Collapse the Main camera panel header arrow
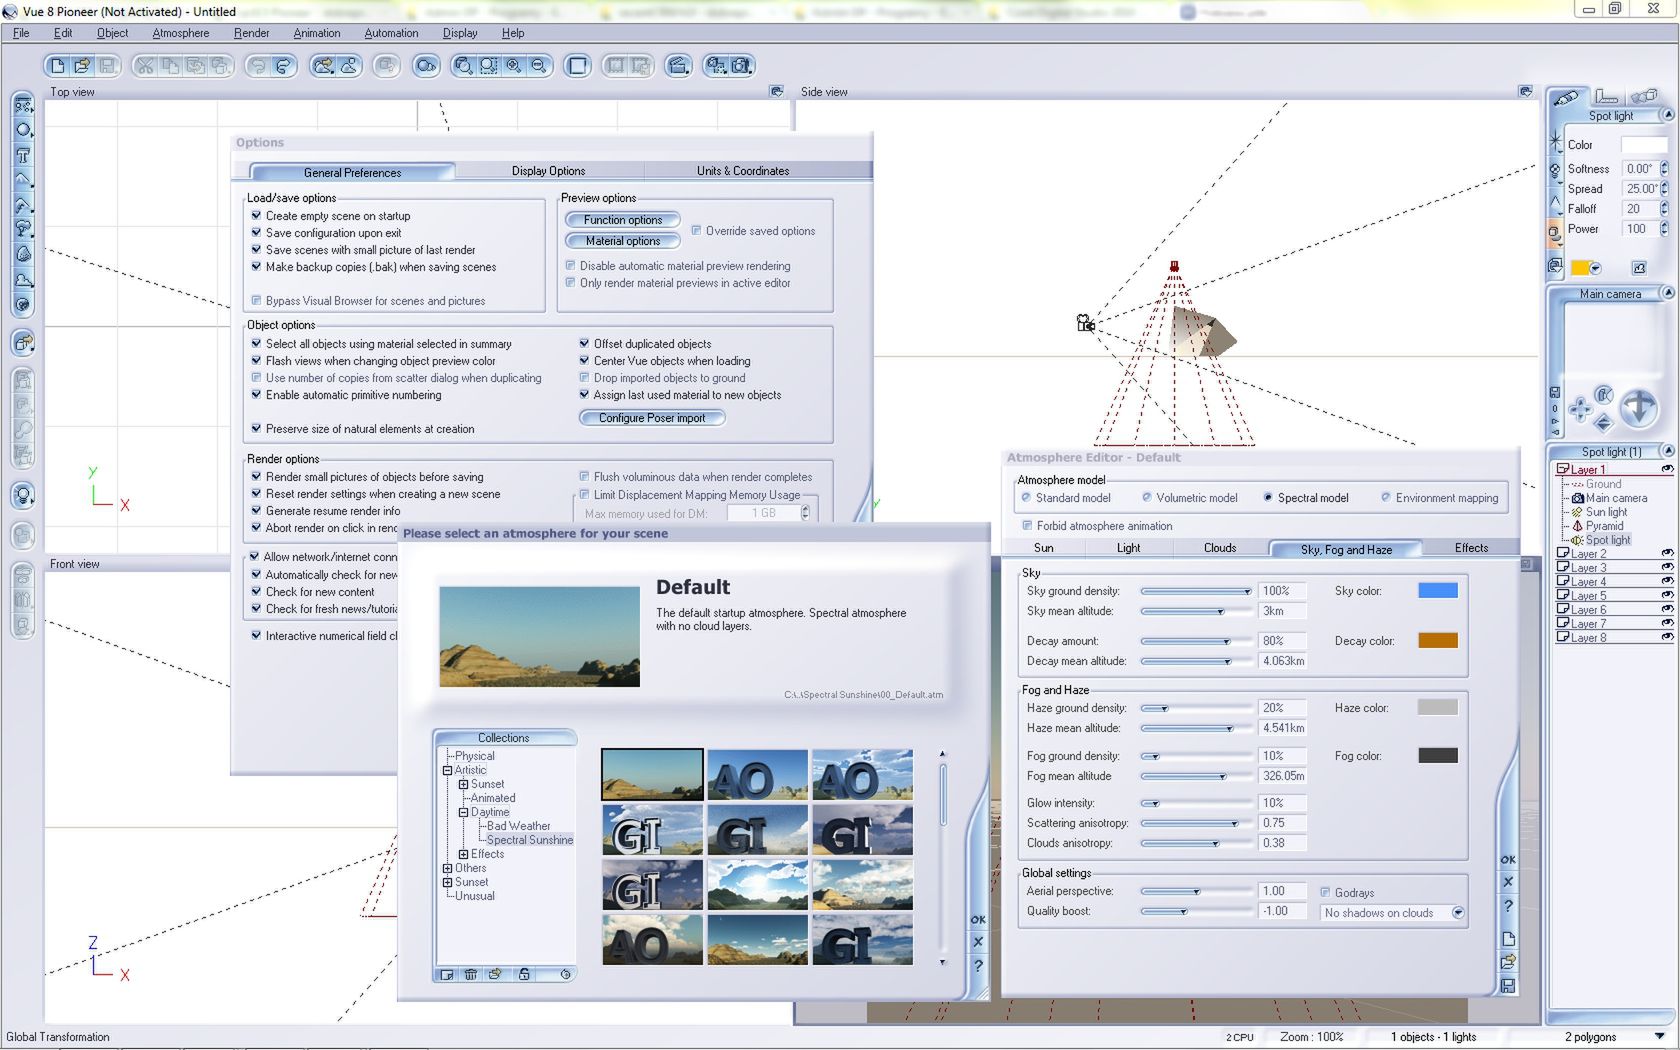The height and width of the screenshot is (1050, 1680). point(1668,293)
